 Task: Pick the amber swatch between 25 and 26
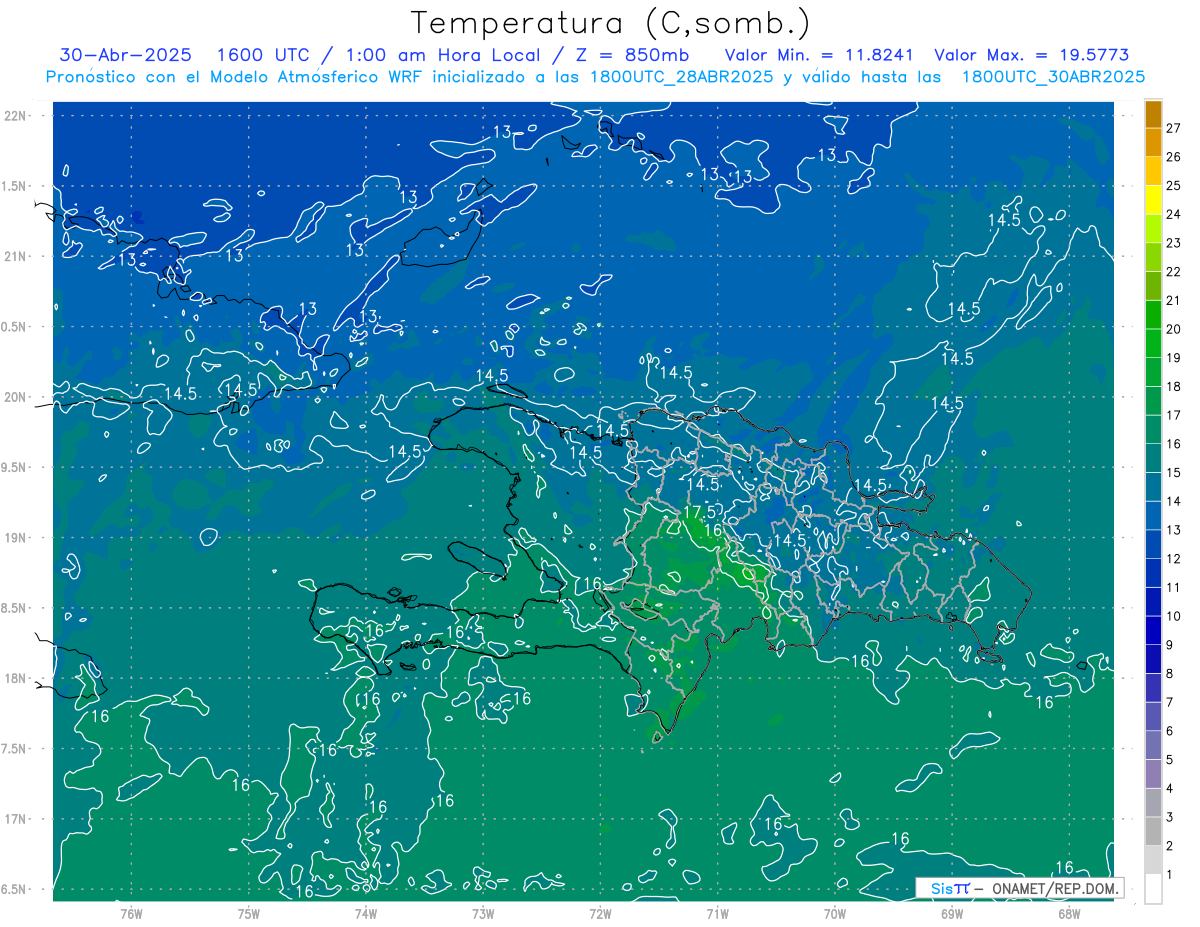click(1153, 171)
